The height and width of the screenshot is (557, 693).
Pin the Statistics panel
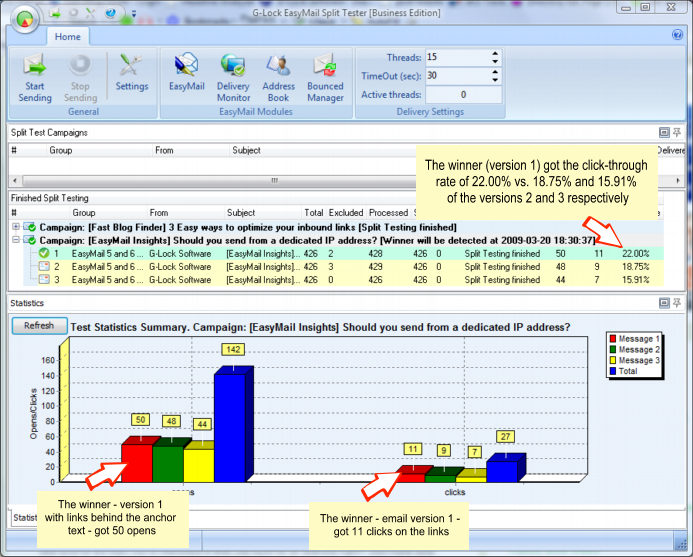pyautogui.click(x=677, y=303)
